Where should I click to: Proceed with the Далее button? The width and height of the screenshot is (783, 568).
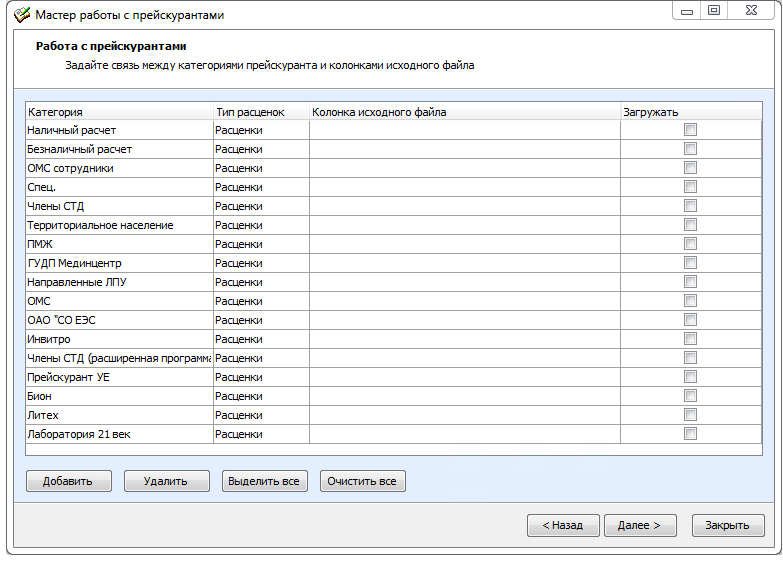pos(640,525)
